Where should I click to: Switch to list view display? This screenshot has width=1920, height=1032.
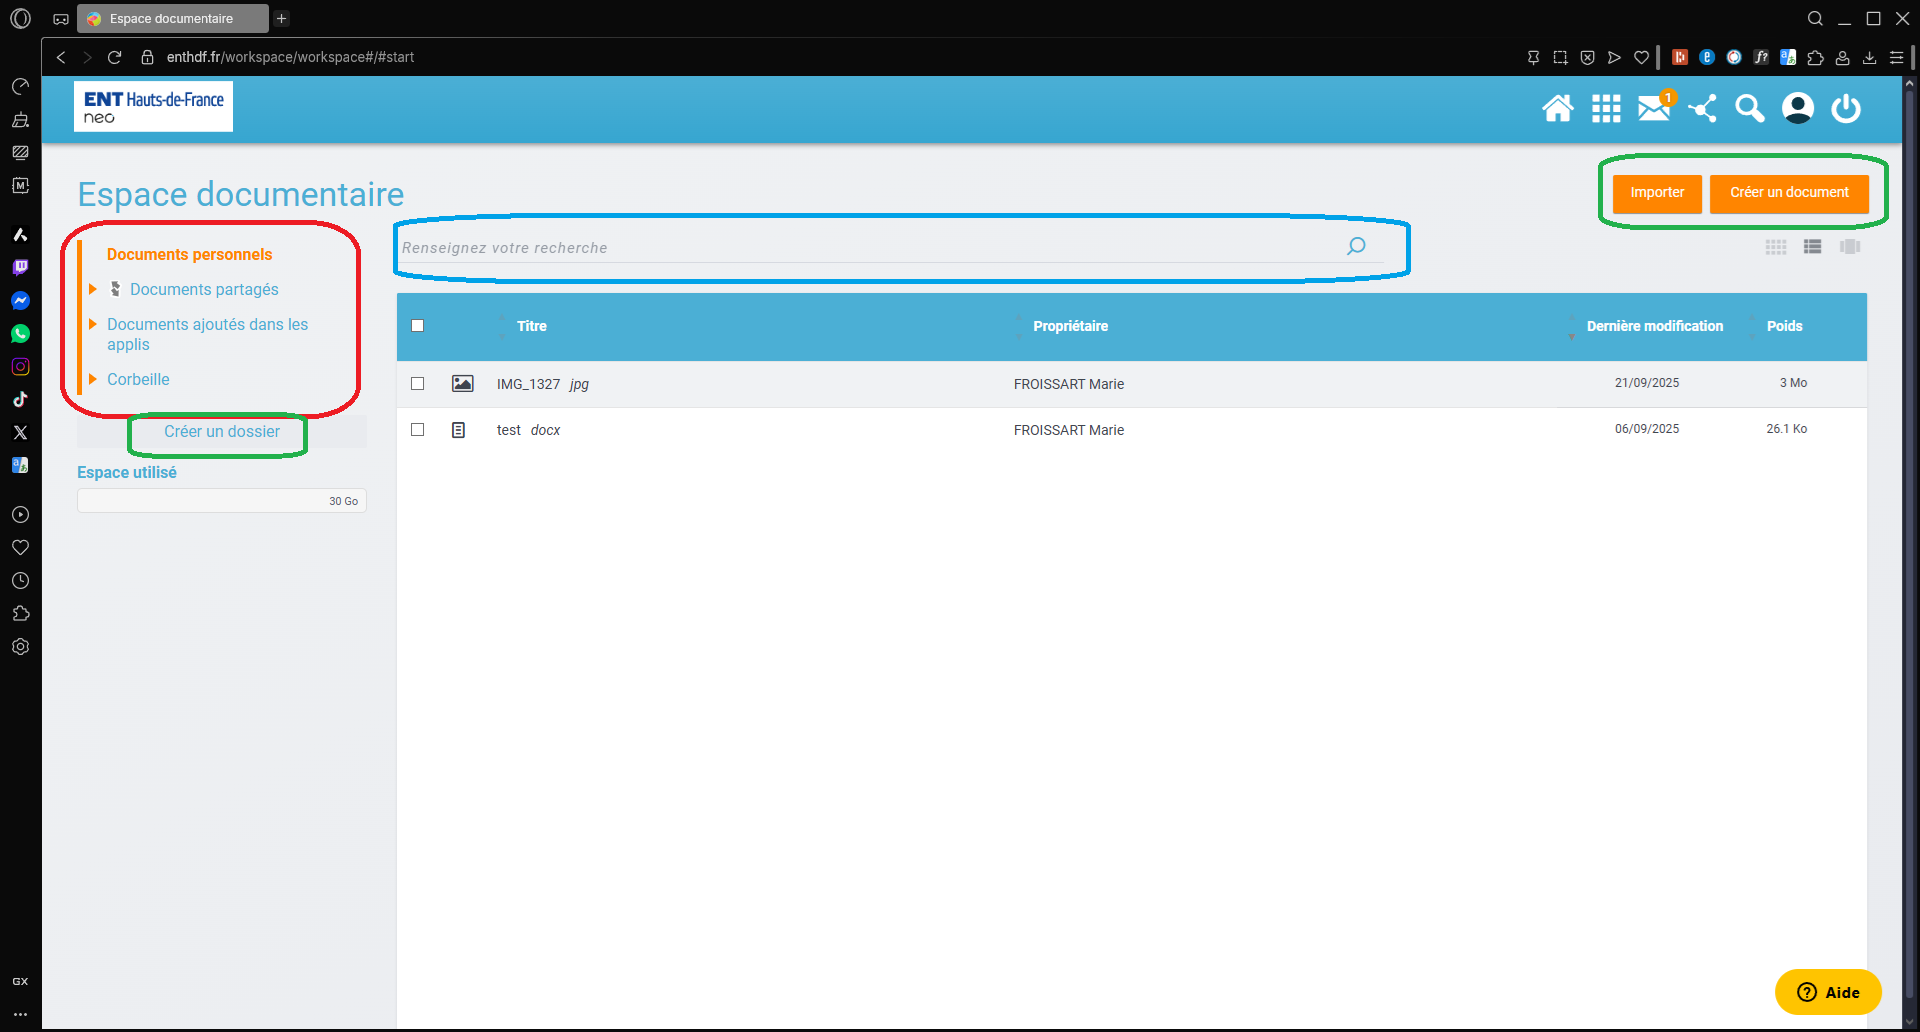point(1812,247)
